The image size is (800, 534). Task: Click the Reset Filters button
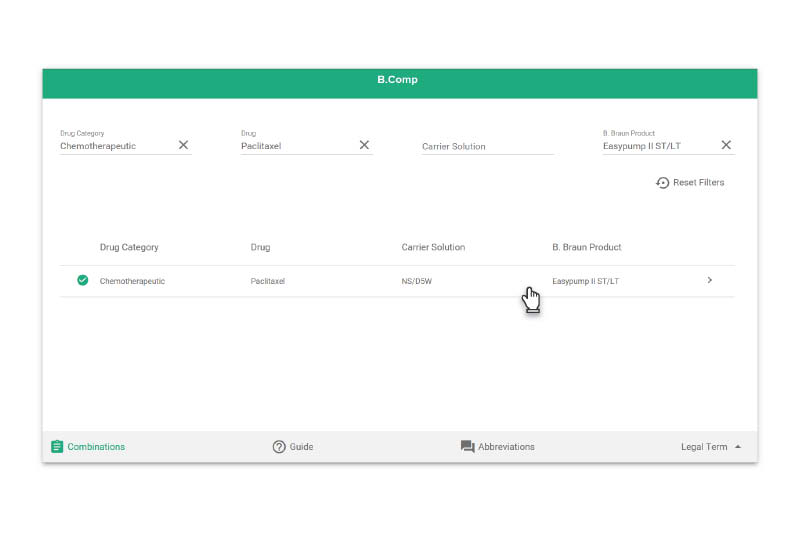click(x=690, y=183)
